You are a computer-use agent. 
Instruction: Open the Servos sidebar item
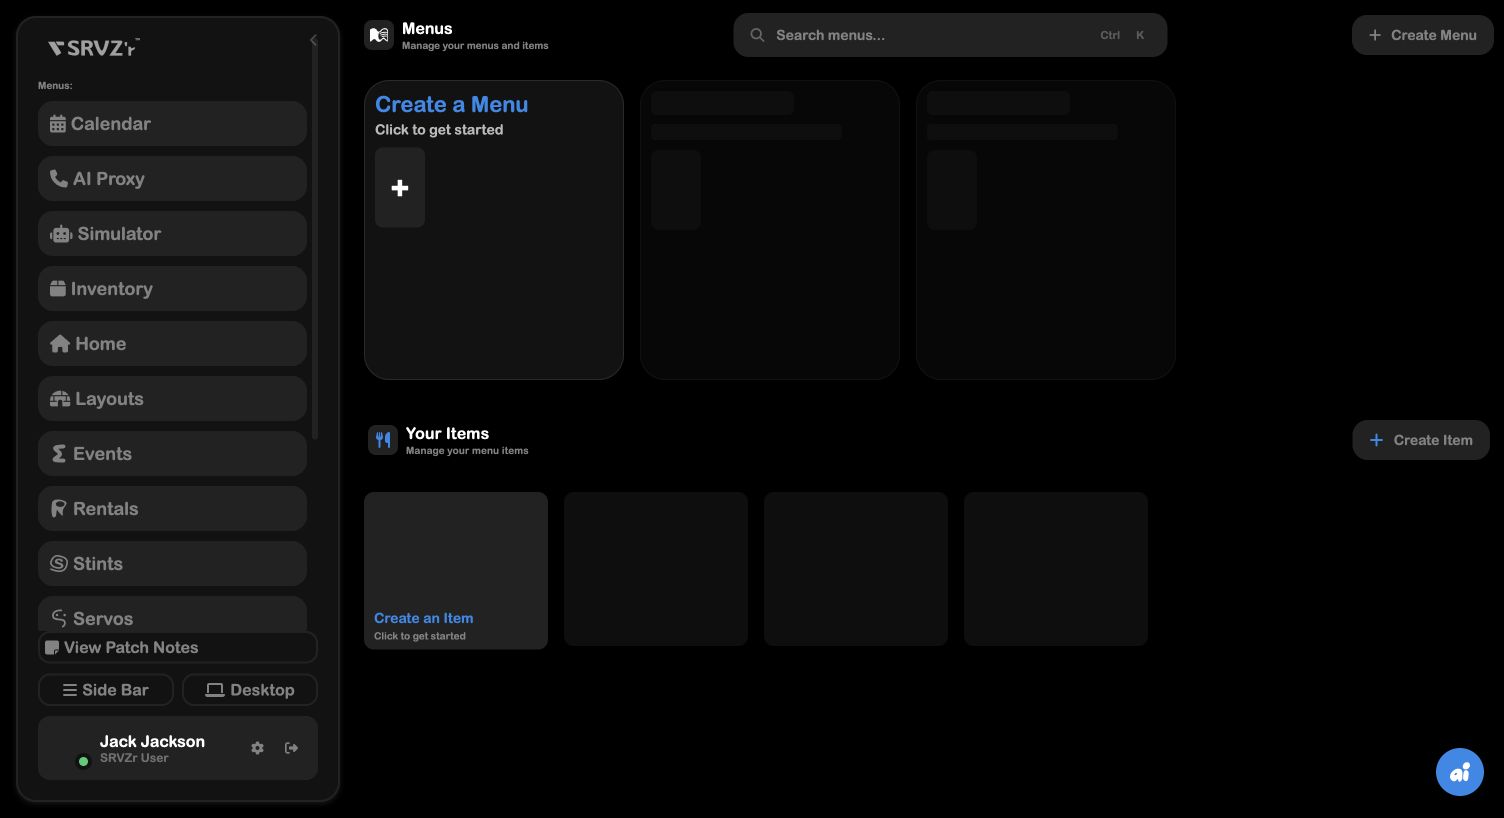click(x=172, y=614)
